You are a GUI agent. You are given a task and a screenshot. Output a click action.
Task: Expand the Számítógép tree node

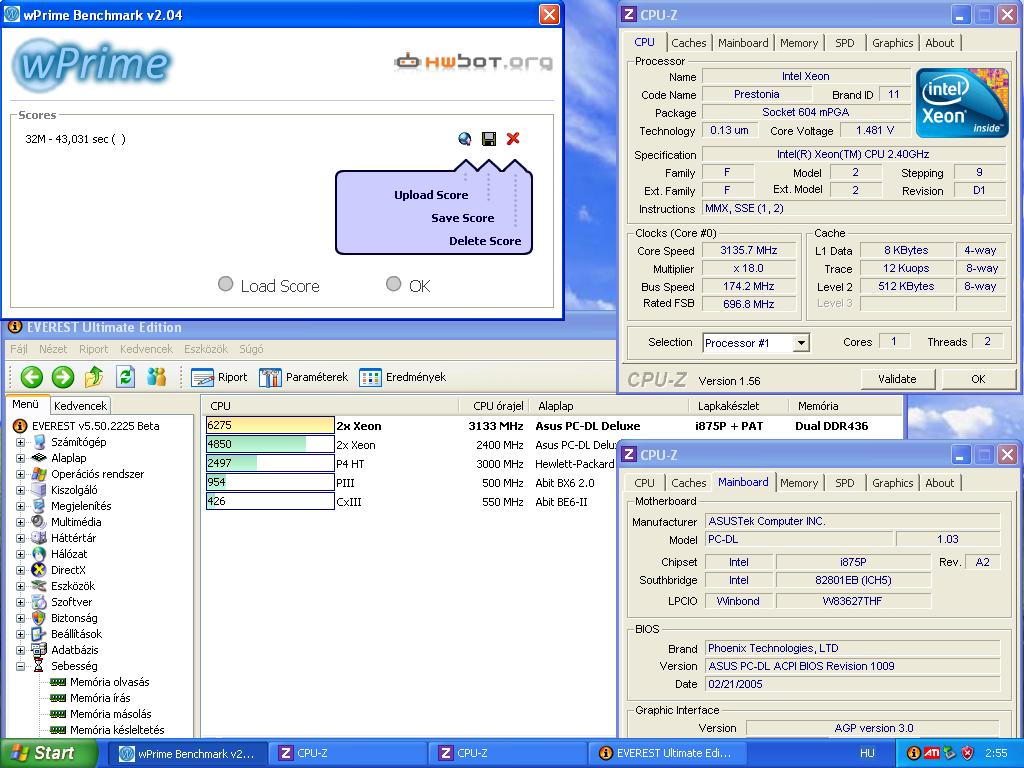point(20,442)
